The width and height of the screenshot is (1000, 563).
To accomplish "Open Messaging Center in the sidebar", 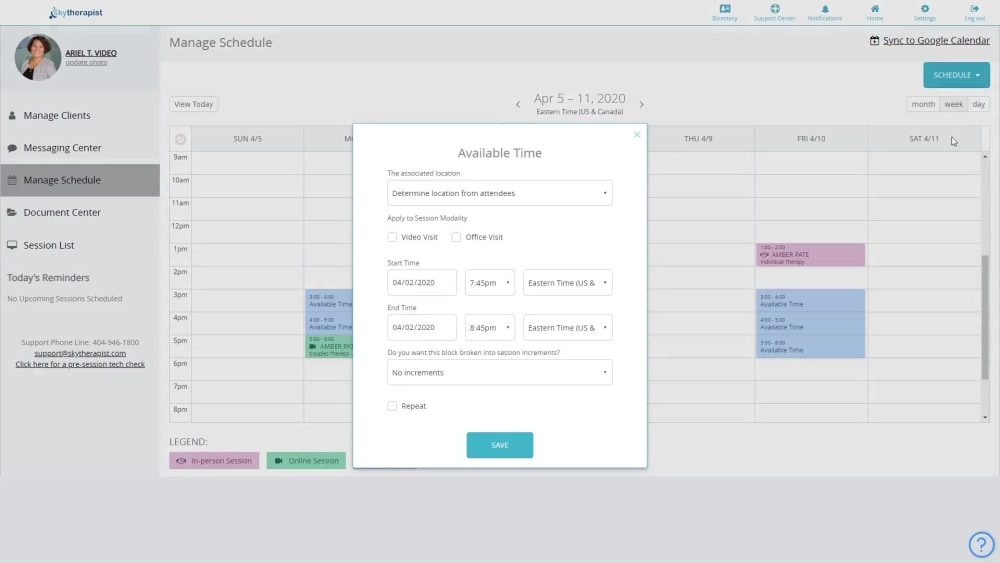I will coord(80,148).
